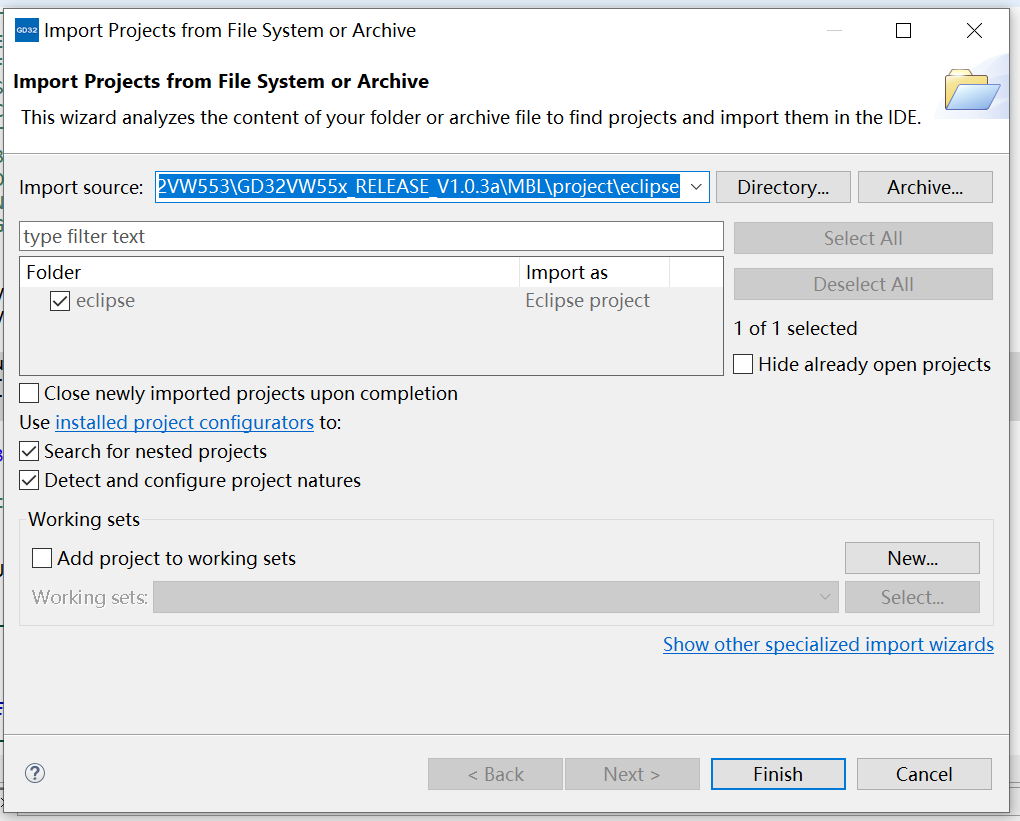Toggle the eclipse folder checkbox

pyautogui.click(x=60, y=301)
